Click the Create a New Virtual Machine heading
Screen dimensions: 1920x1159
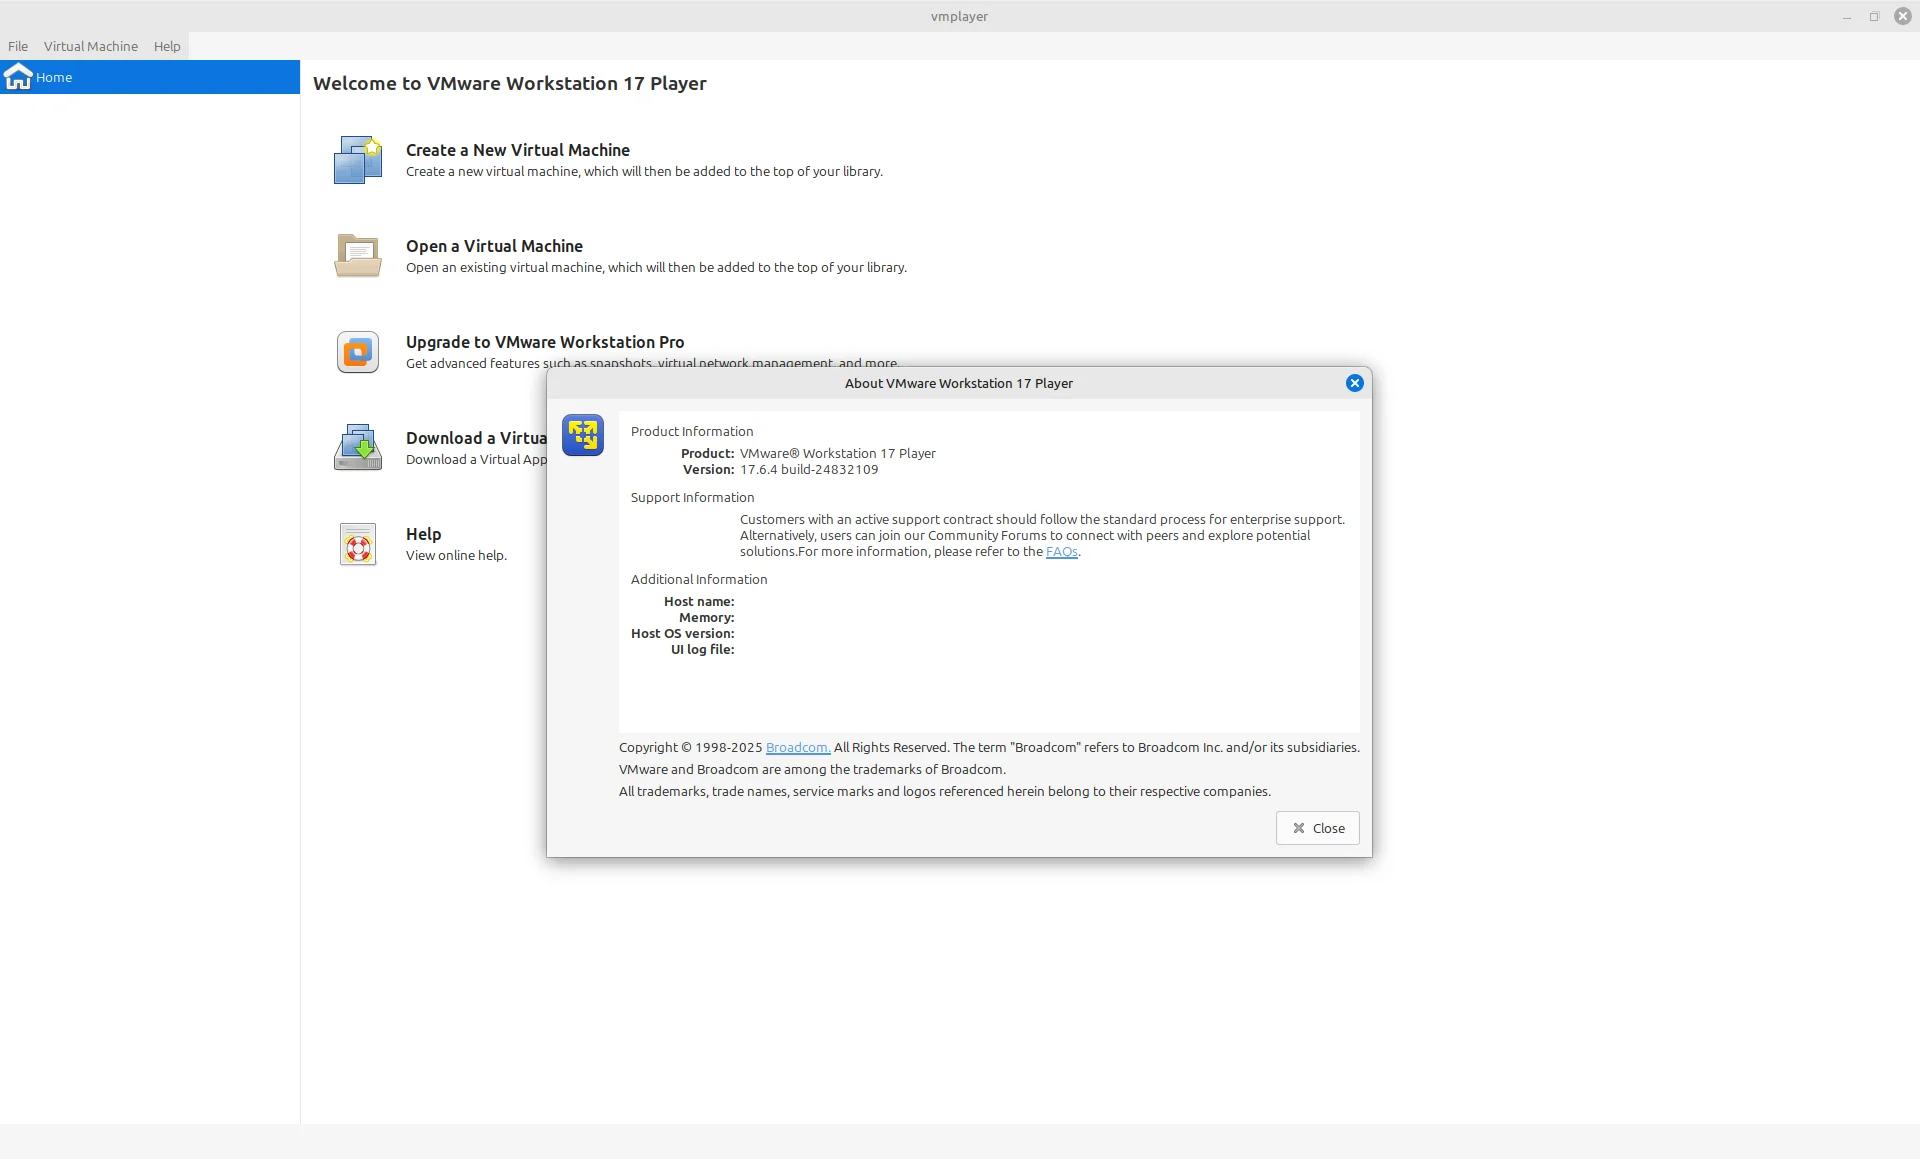click(517, 150)
